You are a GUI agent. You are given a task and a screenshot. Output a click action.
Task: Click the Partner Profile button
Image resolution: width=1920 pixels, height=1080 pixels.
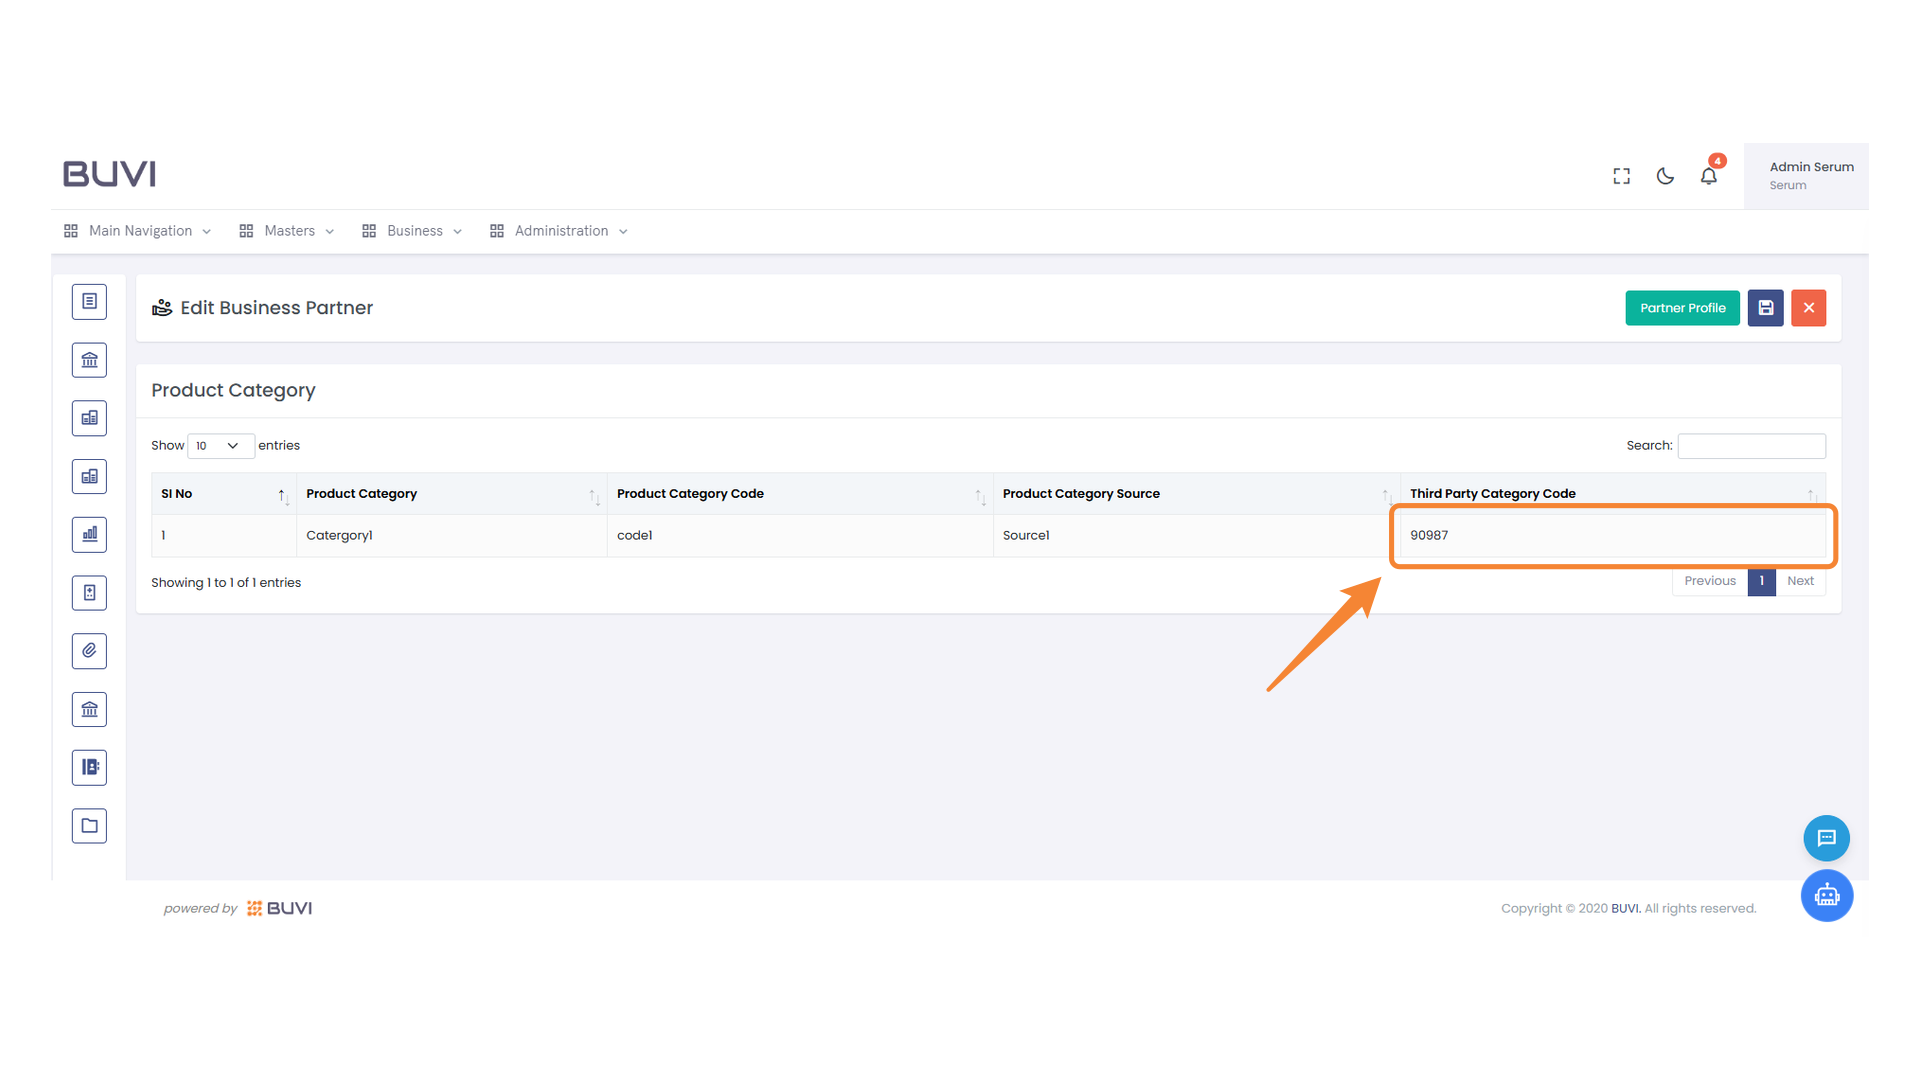tap(1682, 308)
